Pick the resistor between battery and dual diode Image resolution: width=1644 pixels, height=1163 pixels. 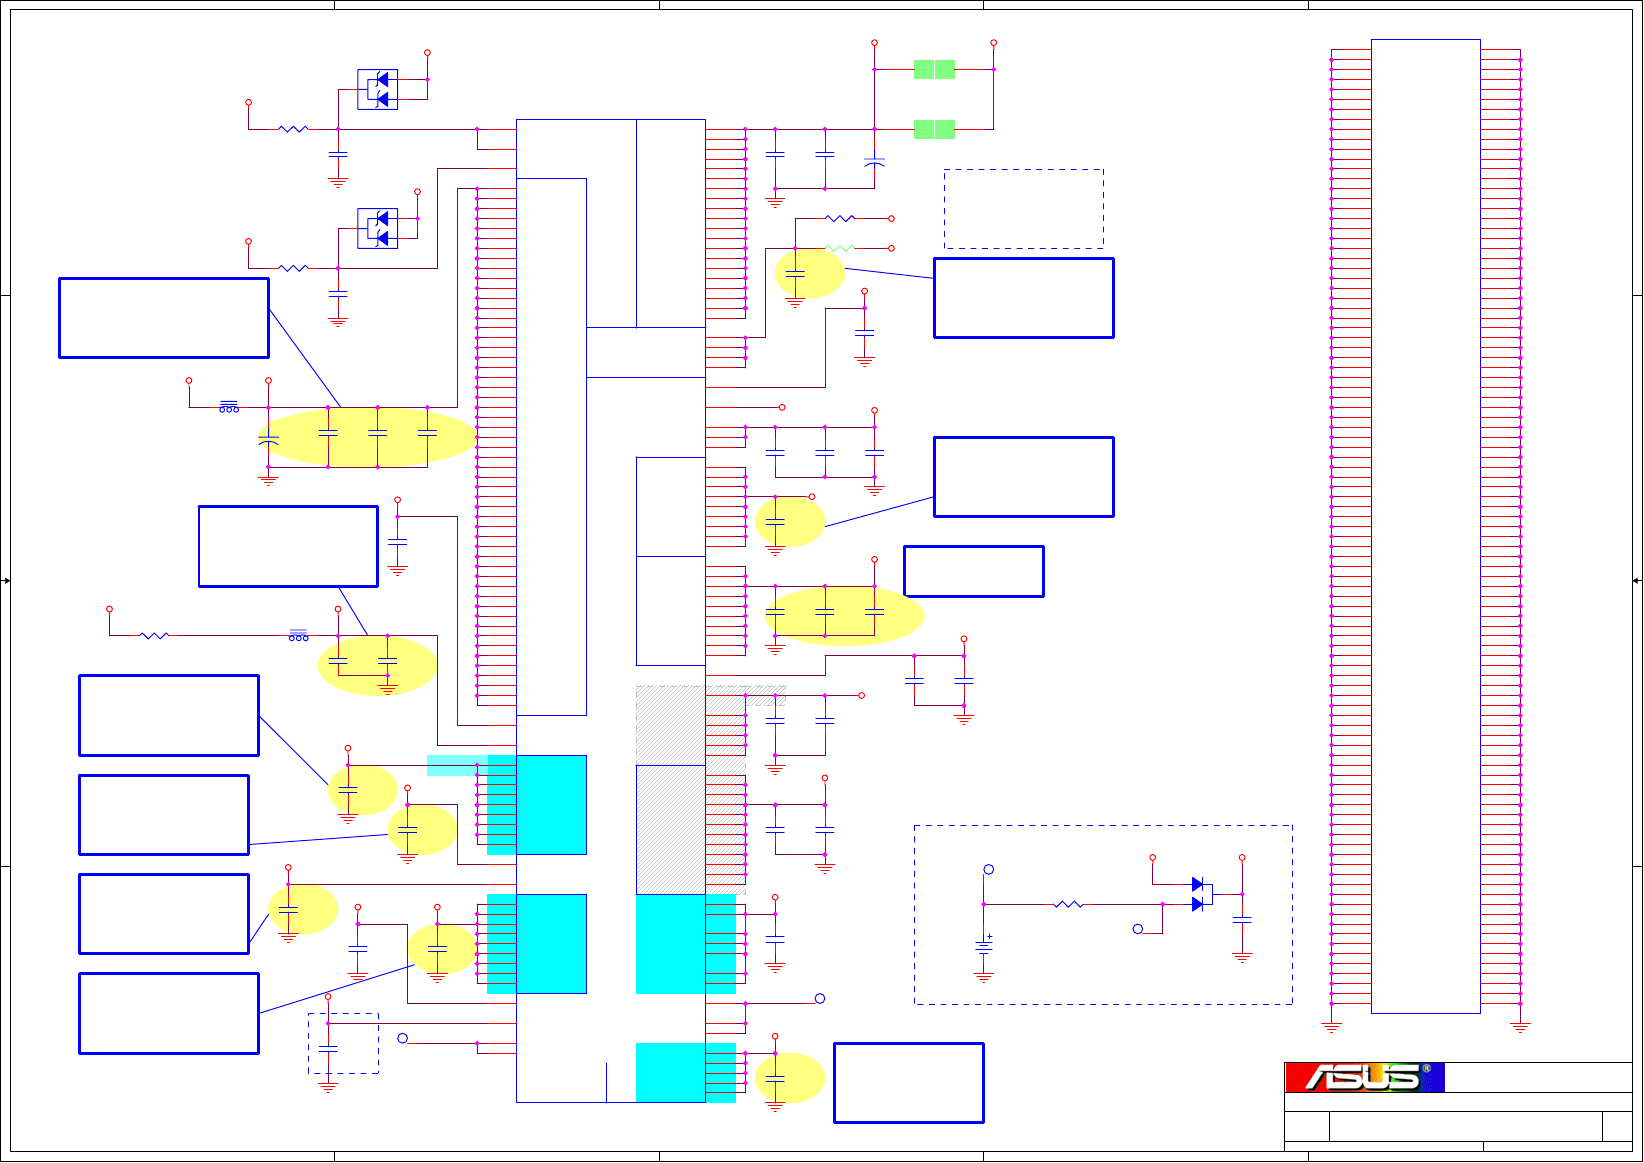click(x=1068, y=904)
